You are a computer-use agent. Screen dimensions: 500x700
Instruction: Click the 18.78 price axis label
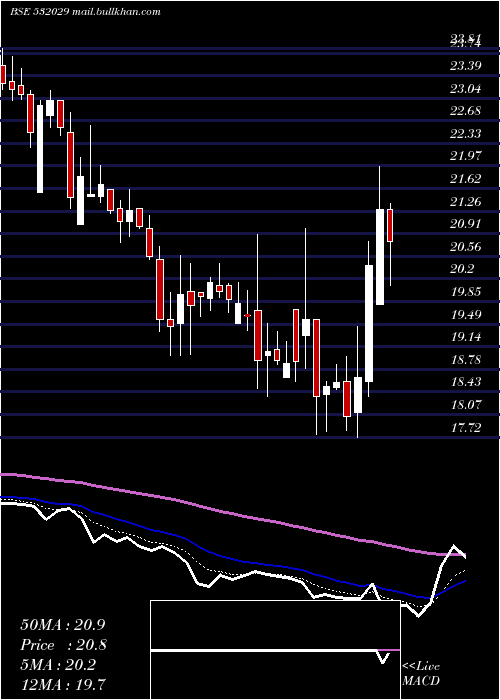point(466,360)
